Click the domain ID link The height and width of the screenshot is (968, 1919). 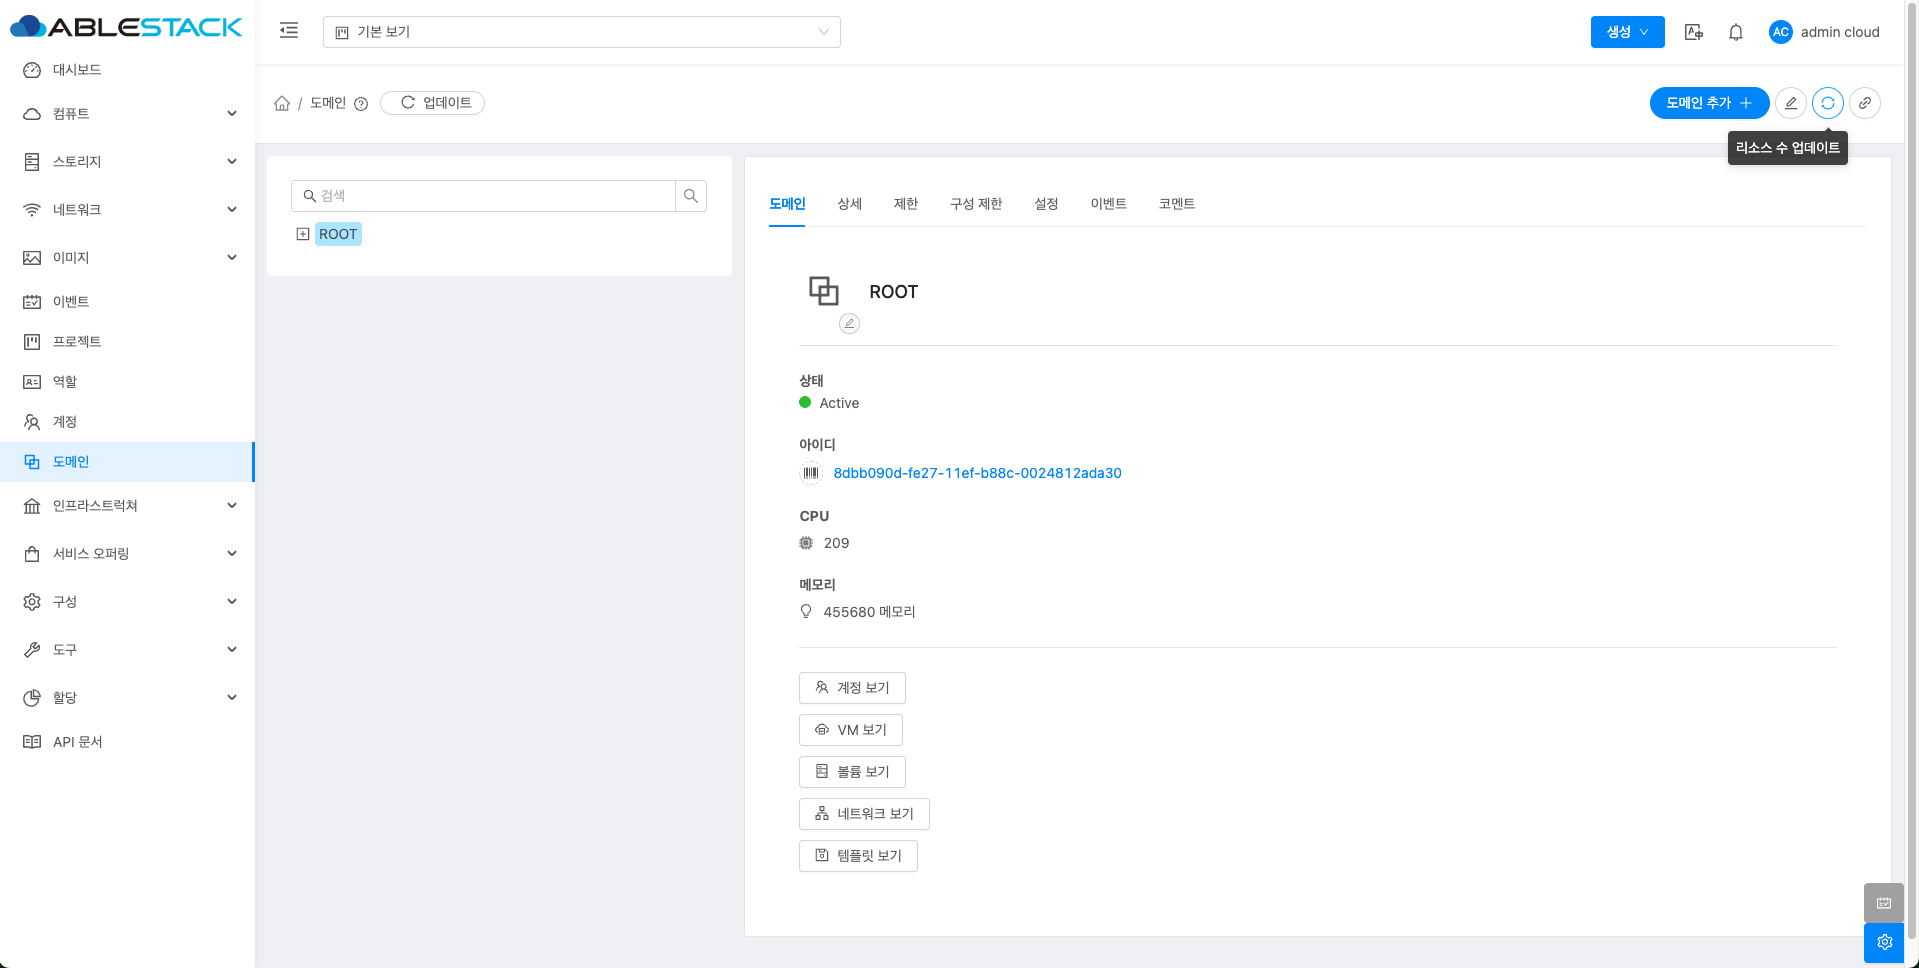click(x=977, y=473)
